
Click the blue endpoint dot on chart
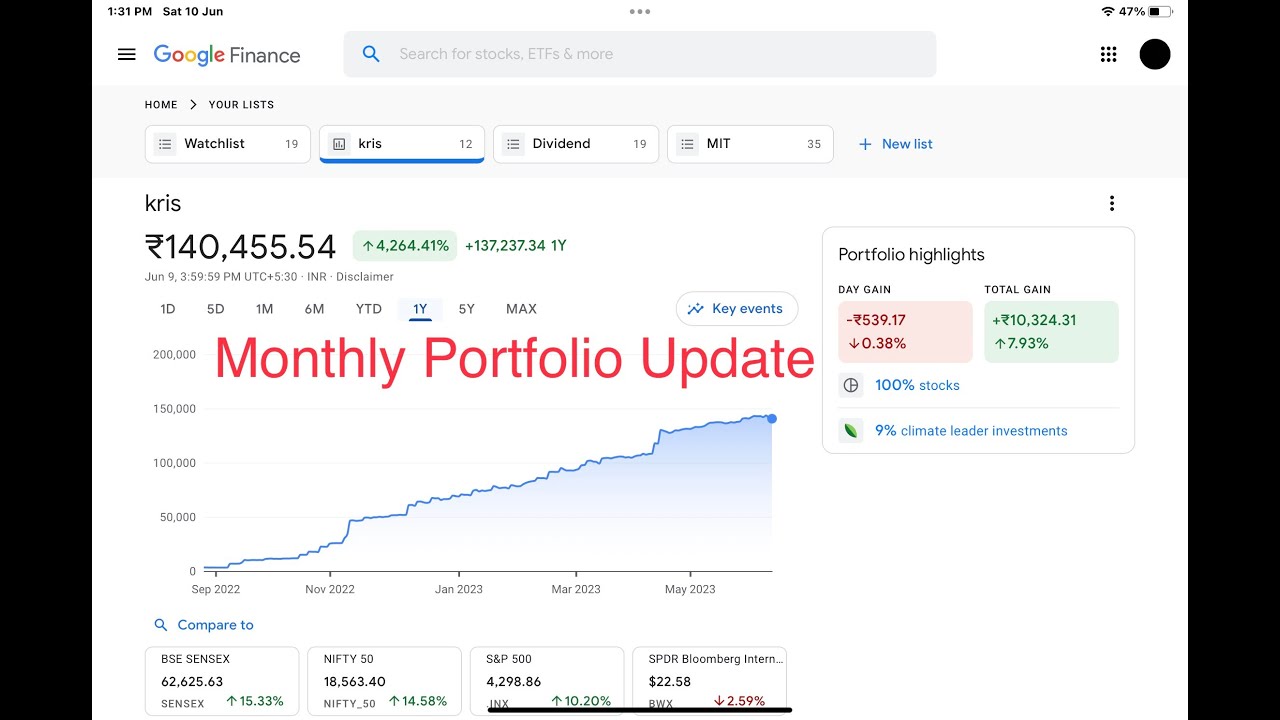tap(772, 418)
